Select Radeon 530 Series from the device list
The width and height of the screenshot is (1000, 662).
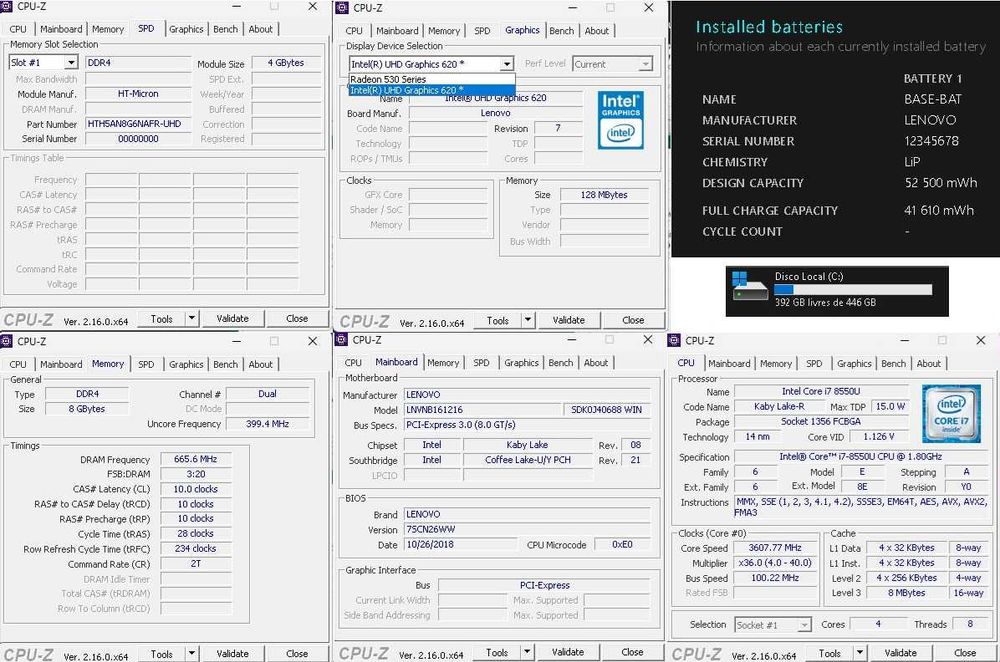coord(432,79)
